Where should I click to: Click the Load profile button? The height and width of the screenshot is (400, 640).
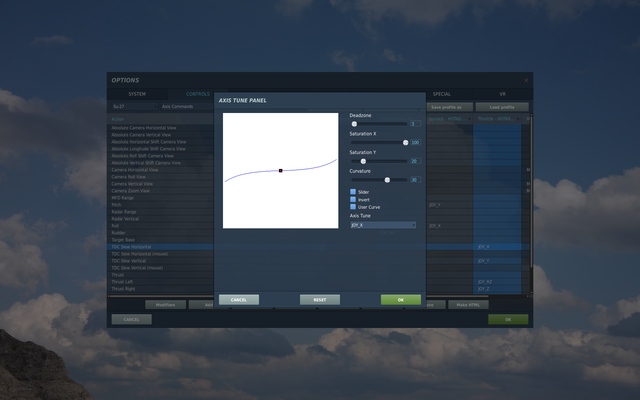[502, 107]
